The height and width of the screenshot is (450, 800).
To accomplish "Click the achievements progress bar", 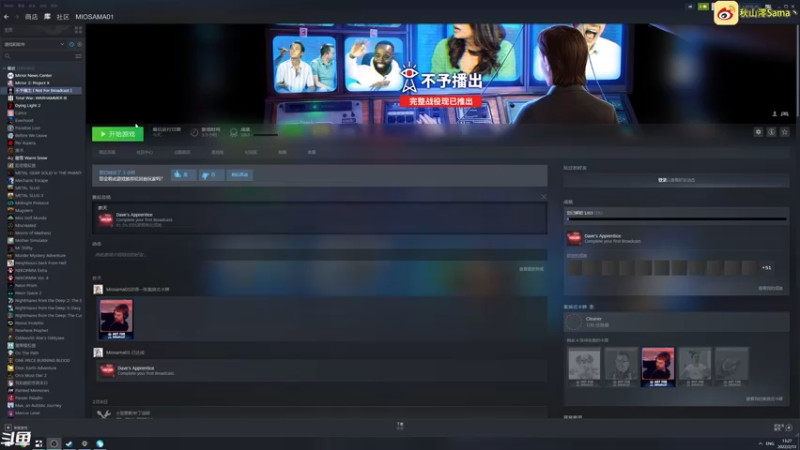I will (677, 219).
